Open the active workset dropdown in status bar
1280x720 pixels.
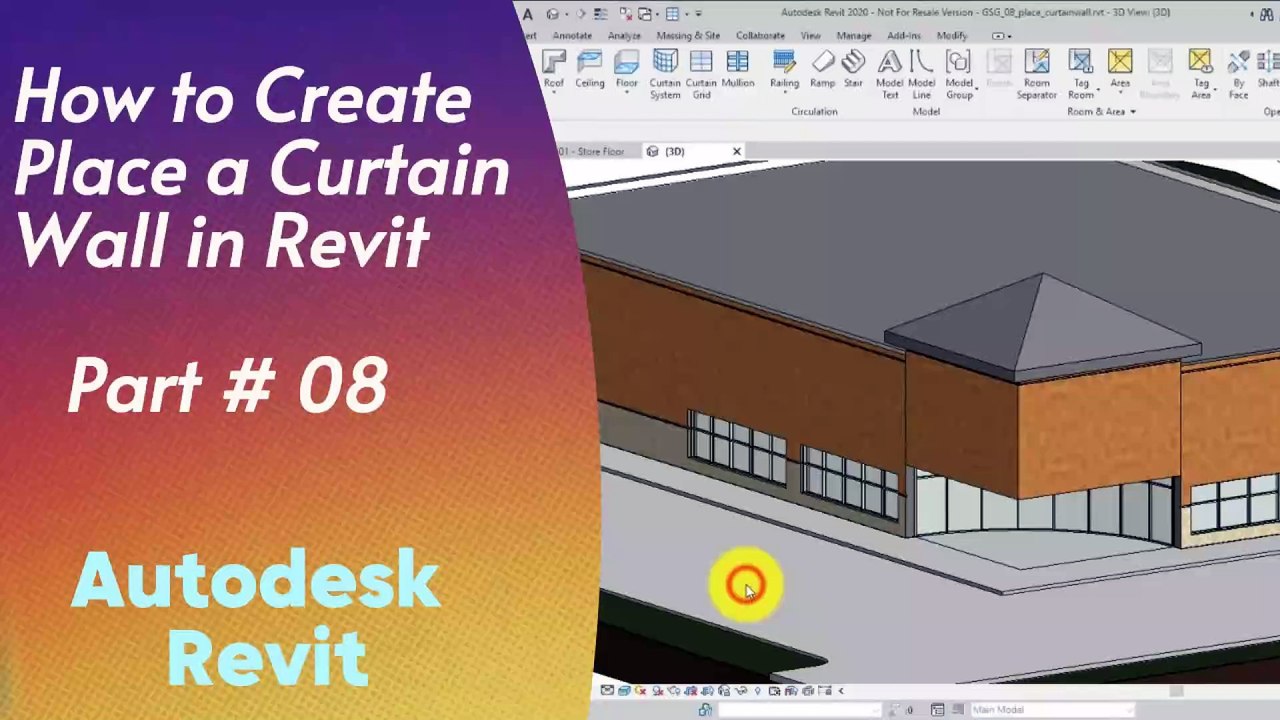800,710
